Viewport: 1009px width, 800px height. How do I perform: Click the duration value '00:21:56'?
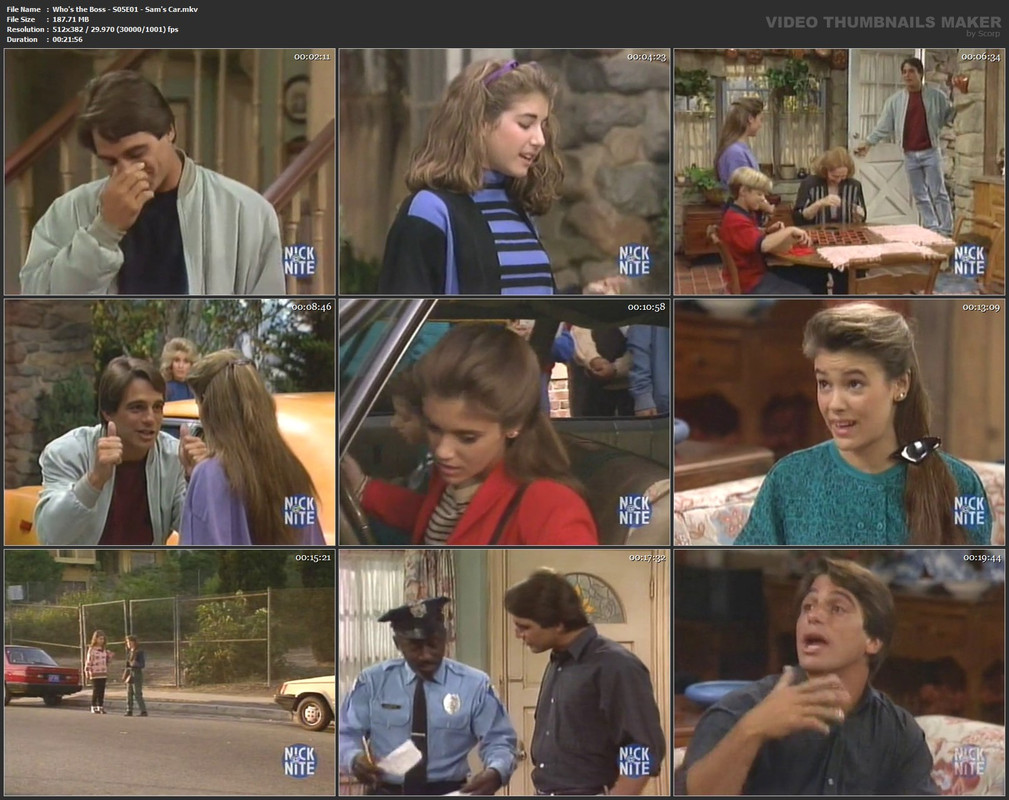pyautogui.click(x=68, y=39)
